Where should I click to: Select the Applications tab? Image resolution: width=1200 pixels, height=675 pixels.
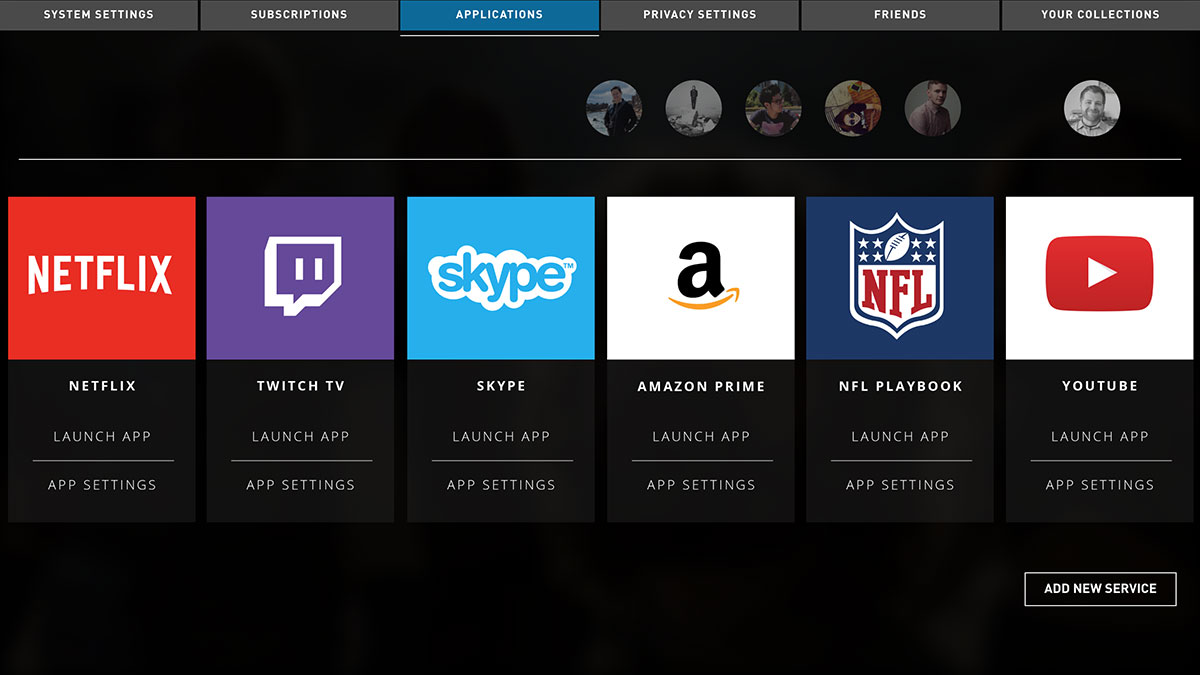coord(499,15)
